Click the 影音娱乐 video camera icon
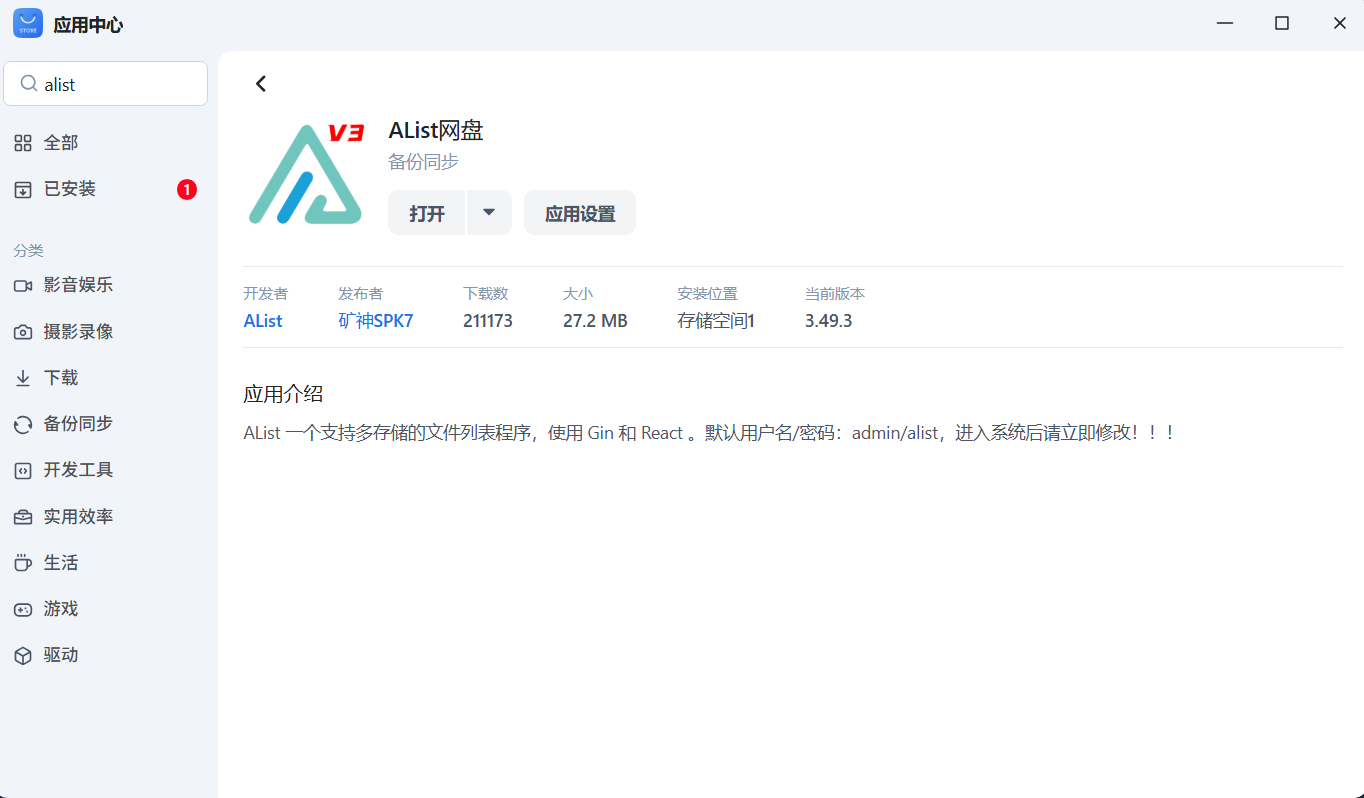Image resolution: width=1364 pixels, height=798 pixels. 23,285
